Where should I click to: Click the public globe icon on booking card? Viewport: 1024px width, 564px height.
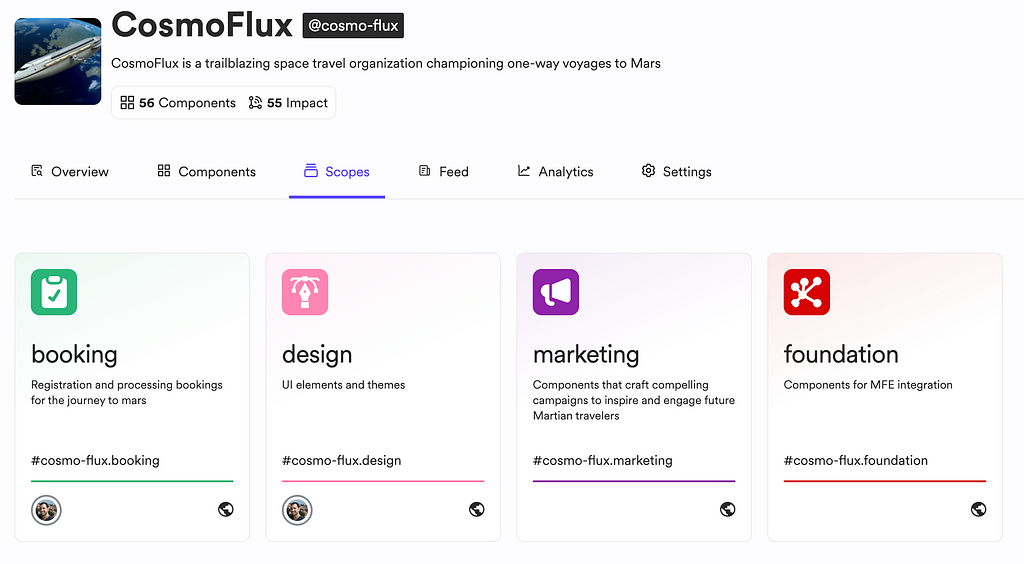(x=226, y=509)
